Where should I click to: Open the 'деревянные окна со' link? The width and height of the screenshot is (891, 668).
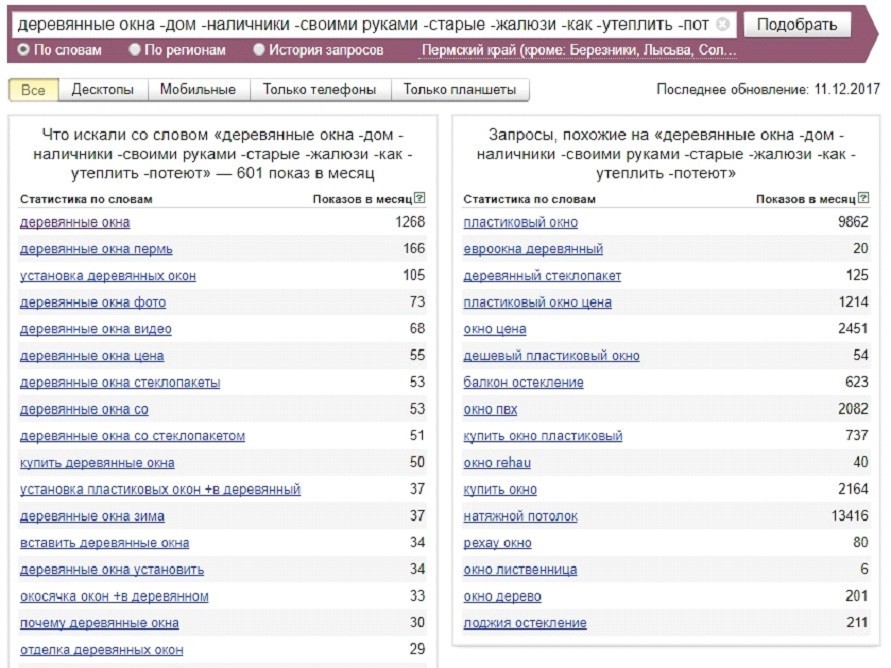click(84, 409)
